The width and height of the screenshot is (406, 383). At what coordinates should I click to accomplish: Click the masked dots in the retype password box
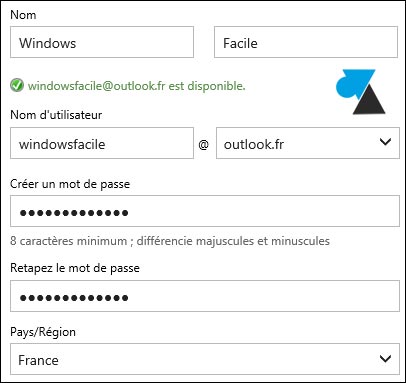[x=74, y=298]
